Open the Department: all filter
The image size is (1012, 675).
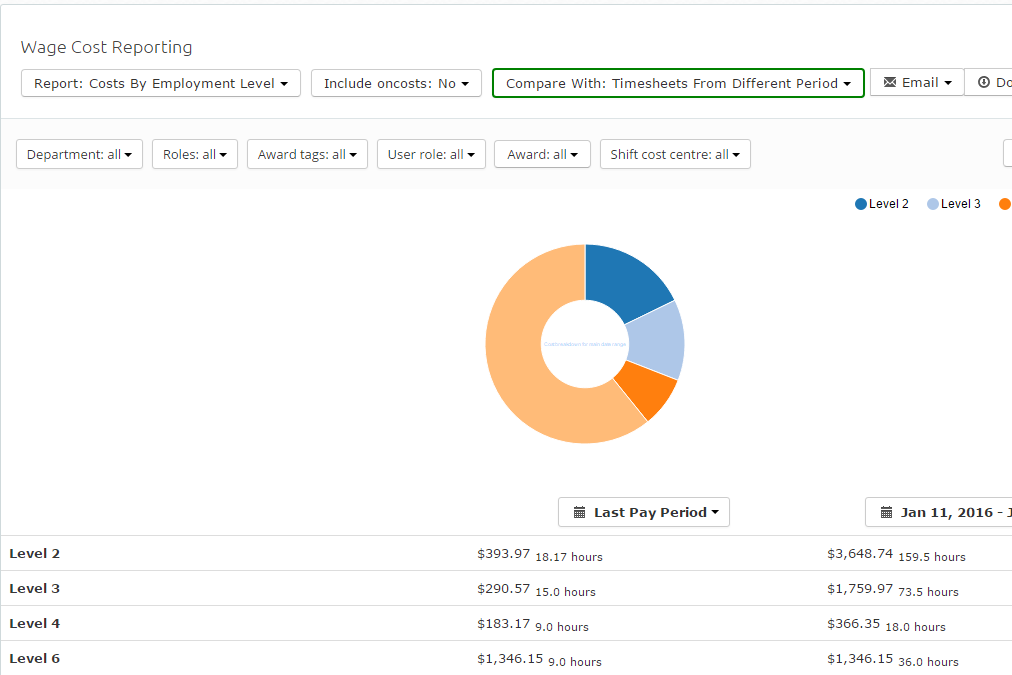[x=79, y=154]
